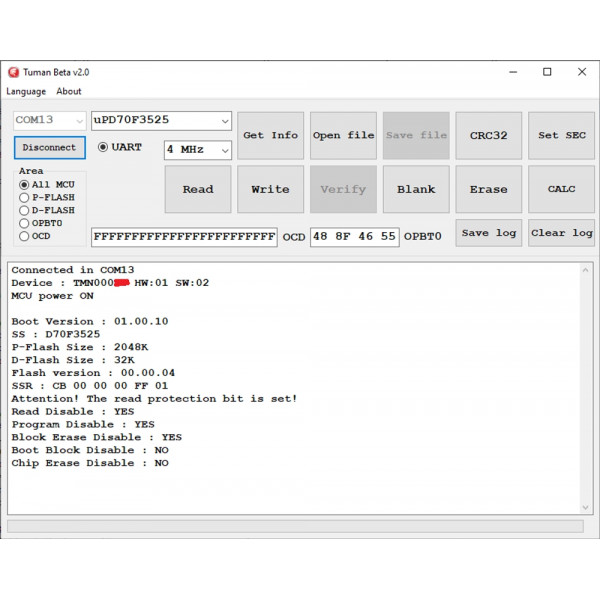
Task: Click log line 'SS : D70F3525'
Action: [x=56, y=334]
